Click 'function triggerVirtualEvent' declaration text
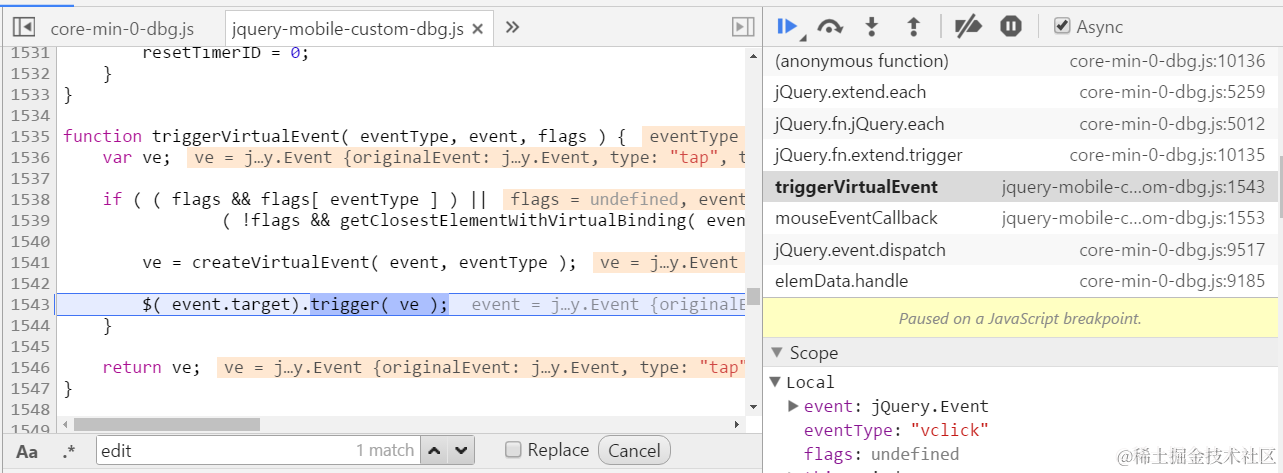The width and height of the screenshot is (1283, 473). pos(206,136)
